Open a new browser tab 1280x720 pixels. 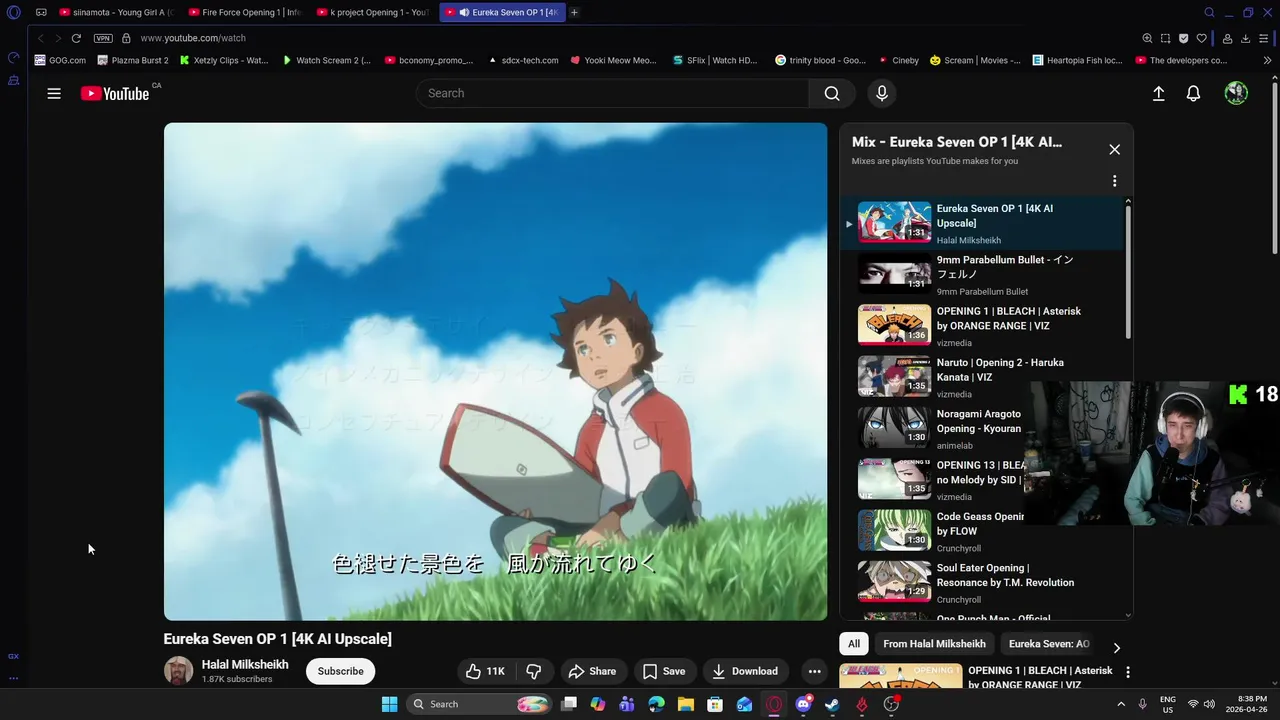[x=574, y=12]
